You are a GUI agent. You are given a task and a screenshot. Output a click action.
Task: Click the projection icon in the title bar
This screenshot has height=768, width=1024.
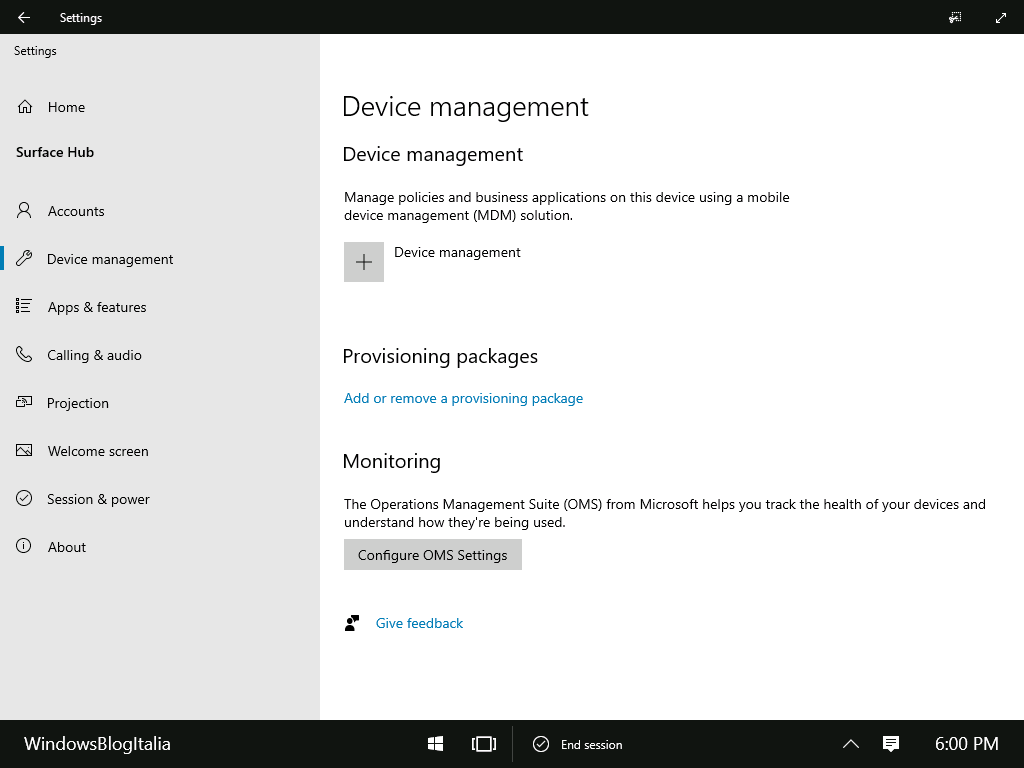click(x=955, y=18)
